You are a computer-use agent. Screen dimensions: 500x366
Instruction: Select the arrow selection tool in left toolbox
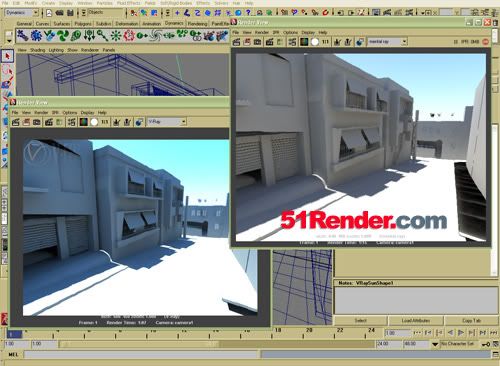tap(7, 56)
